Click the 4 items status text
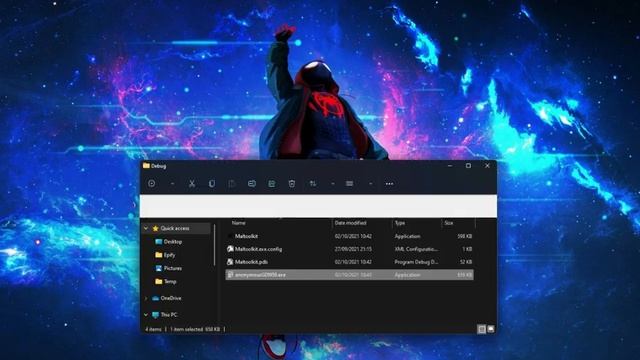Image resolution: width=640 pixels, height=360 pixels. click(153, 329)
